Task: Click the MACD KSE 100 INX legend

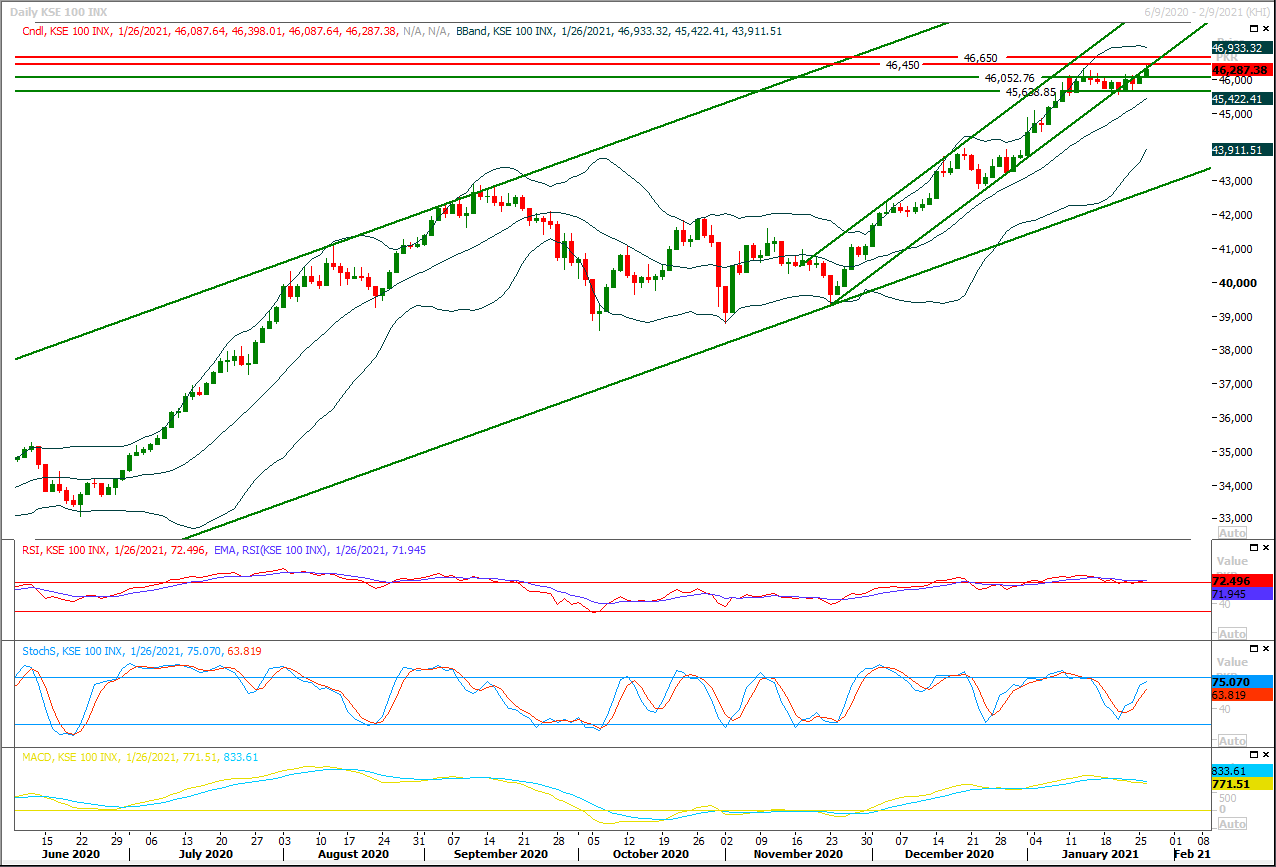Action: tap(139, 757)
